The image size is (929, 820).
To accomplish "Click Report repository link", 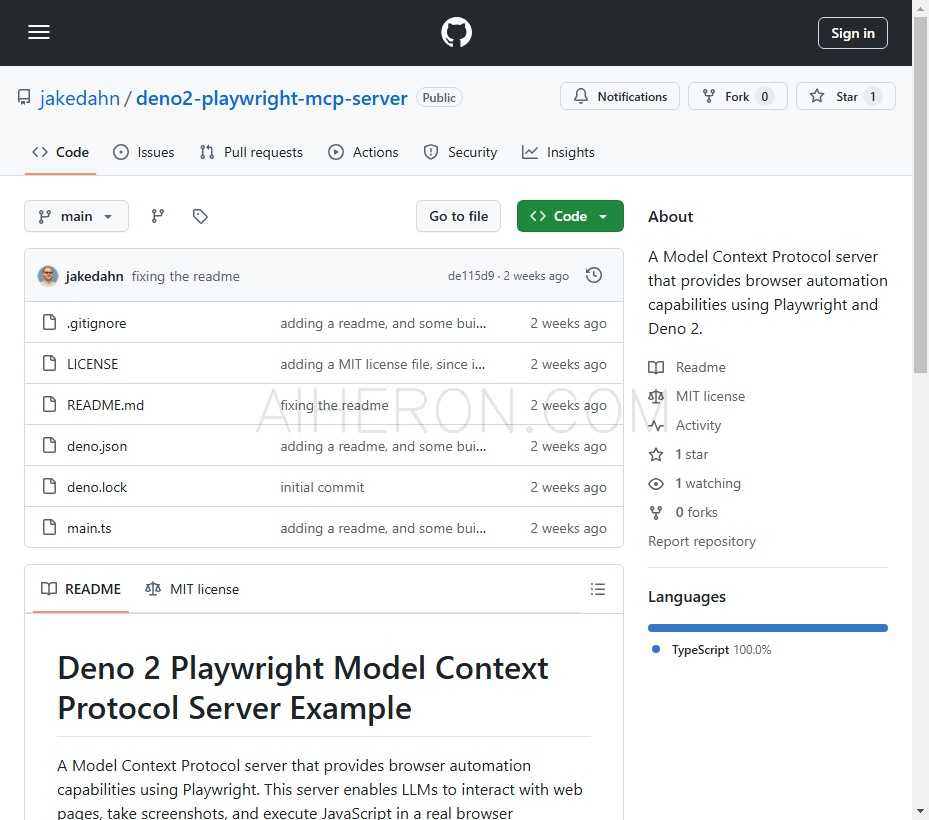I will [701, 542].
